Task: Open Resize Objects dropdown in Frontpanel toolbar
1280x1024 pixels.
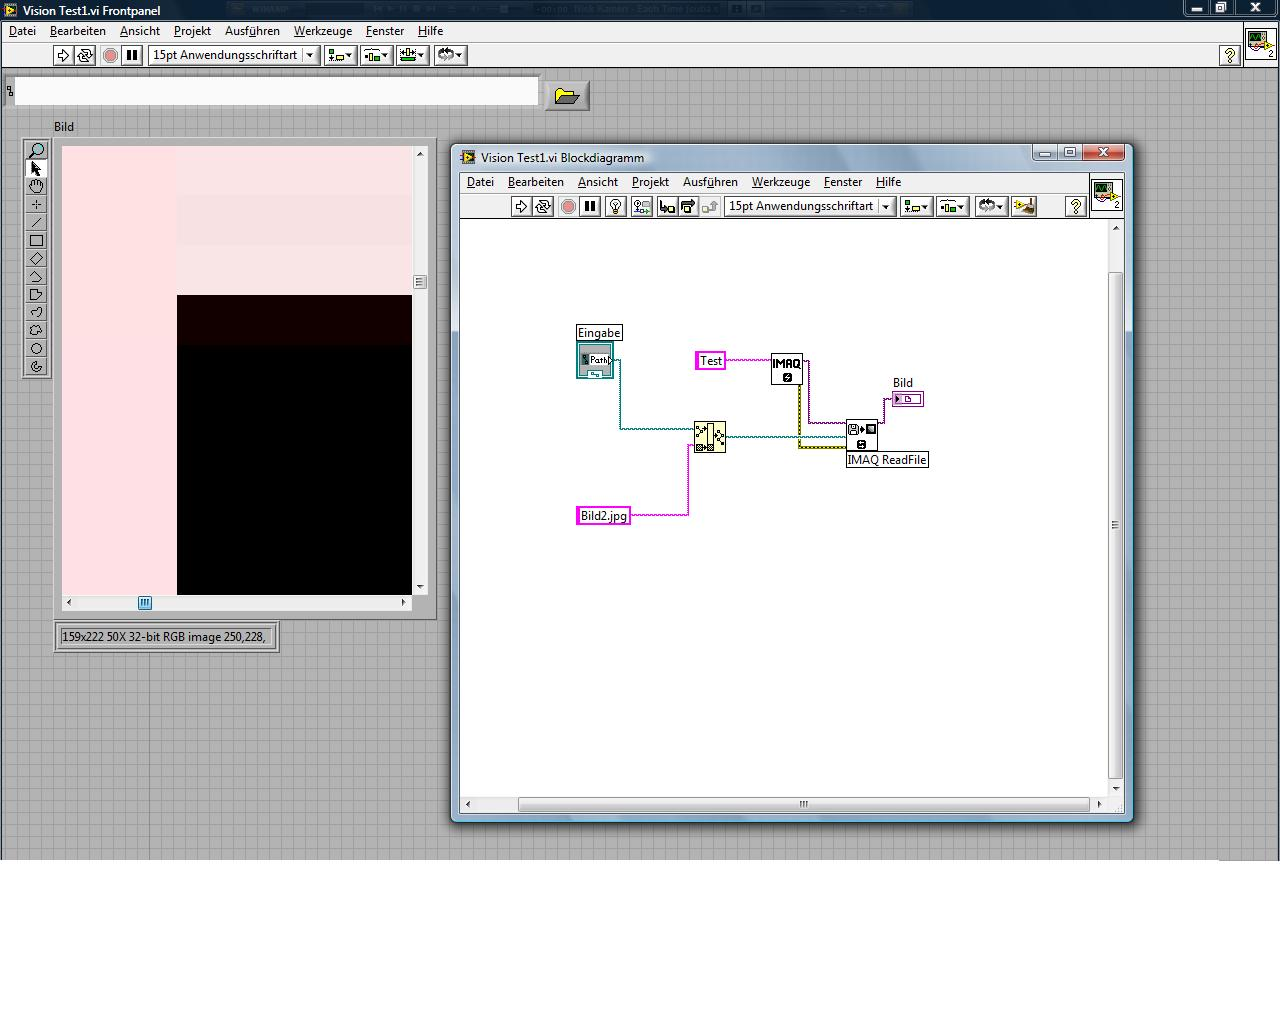Action: tap(412, 55)
